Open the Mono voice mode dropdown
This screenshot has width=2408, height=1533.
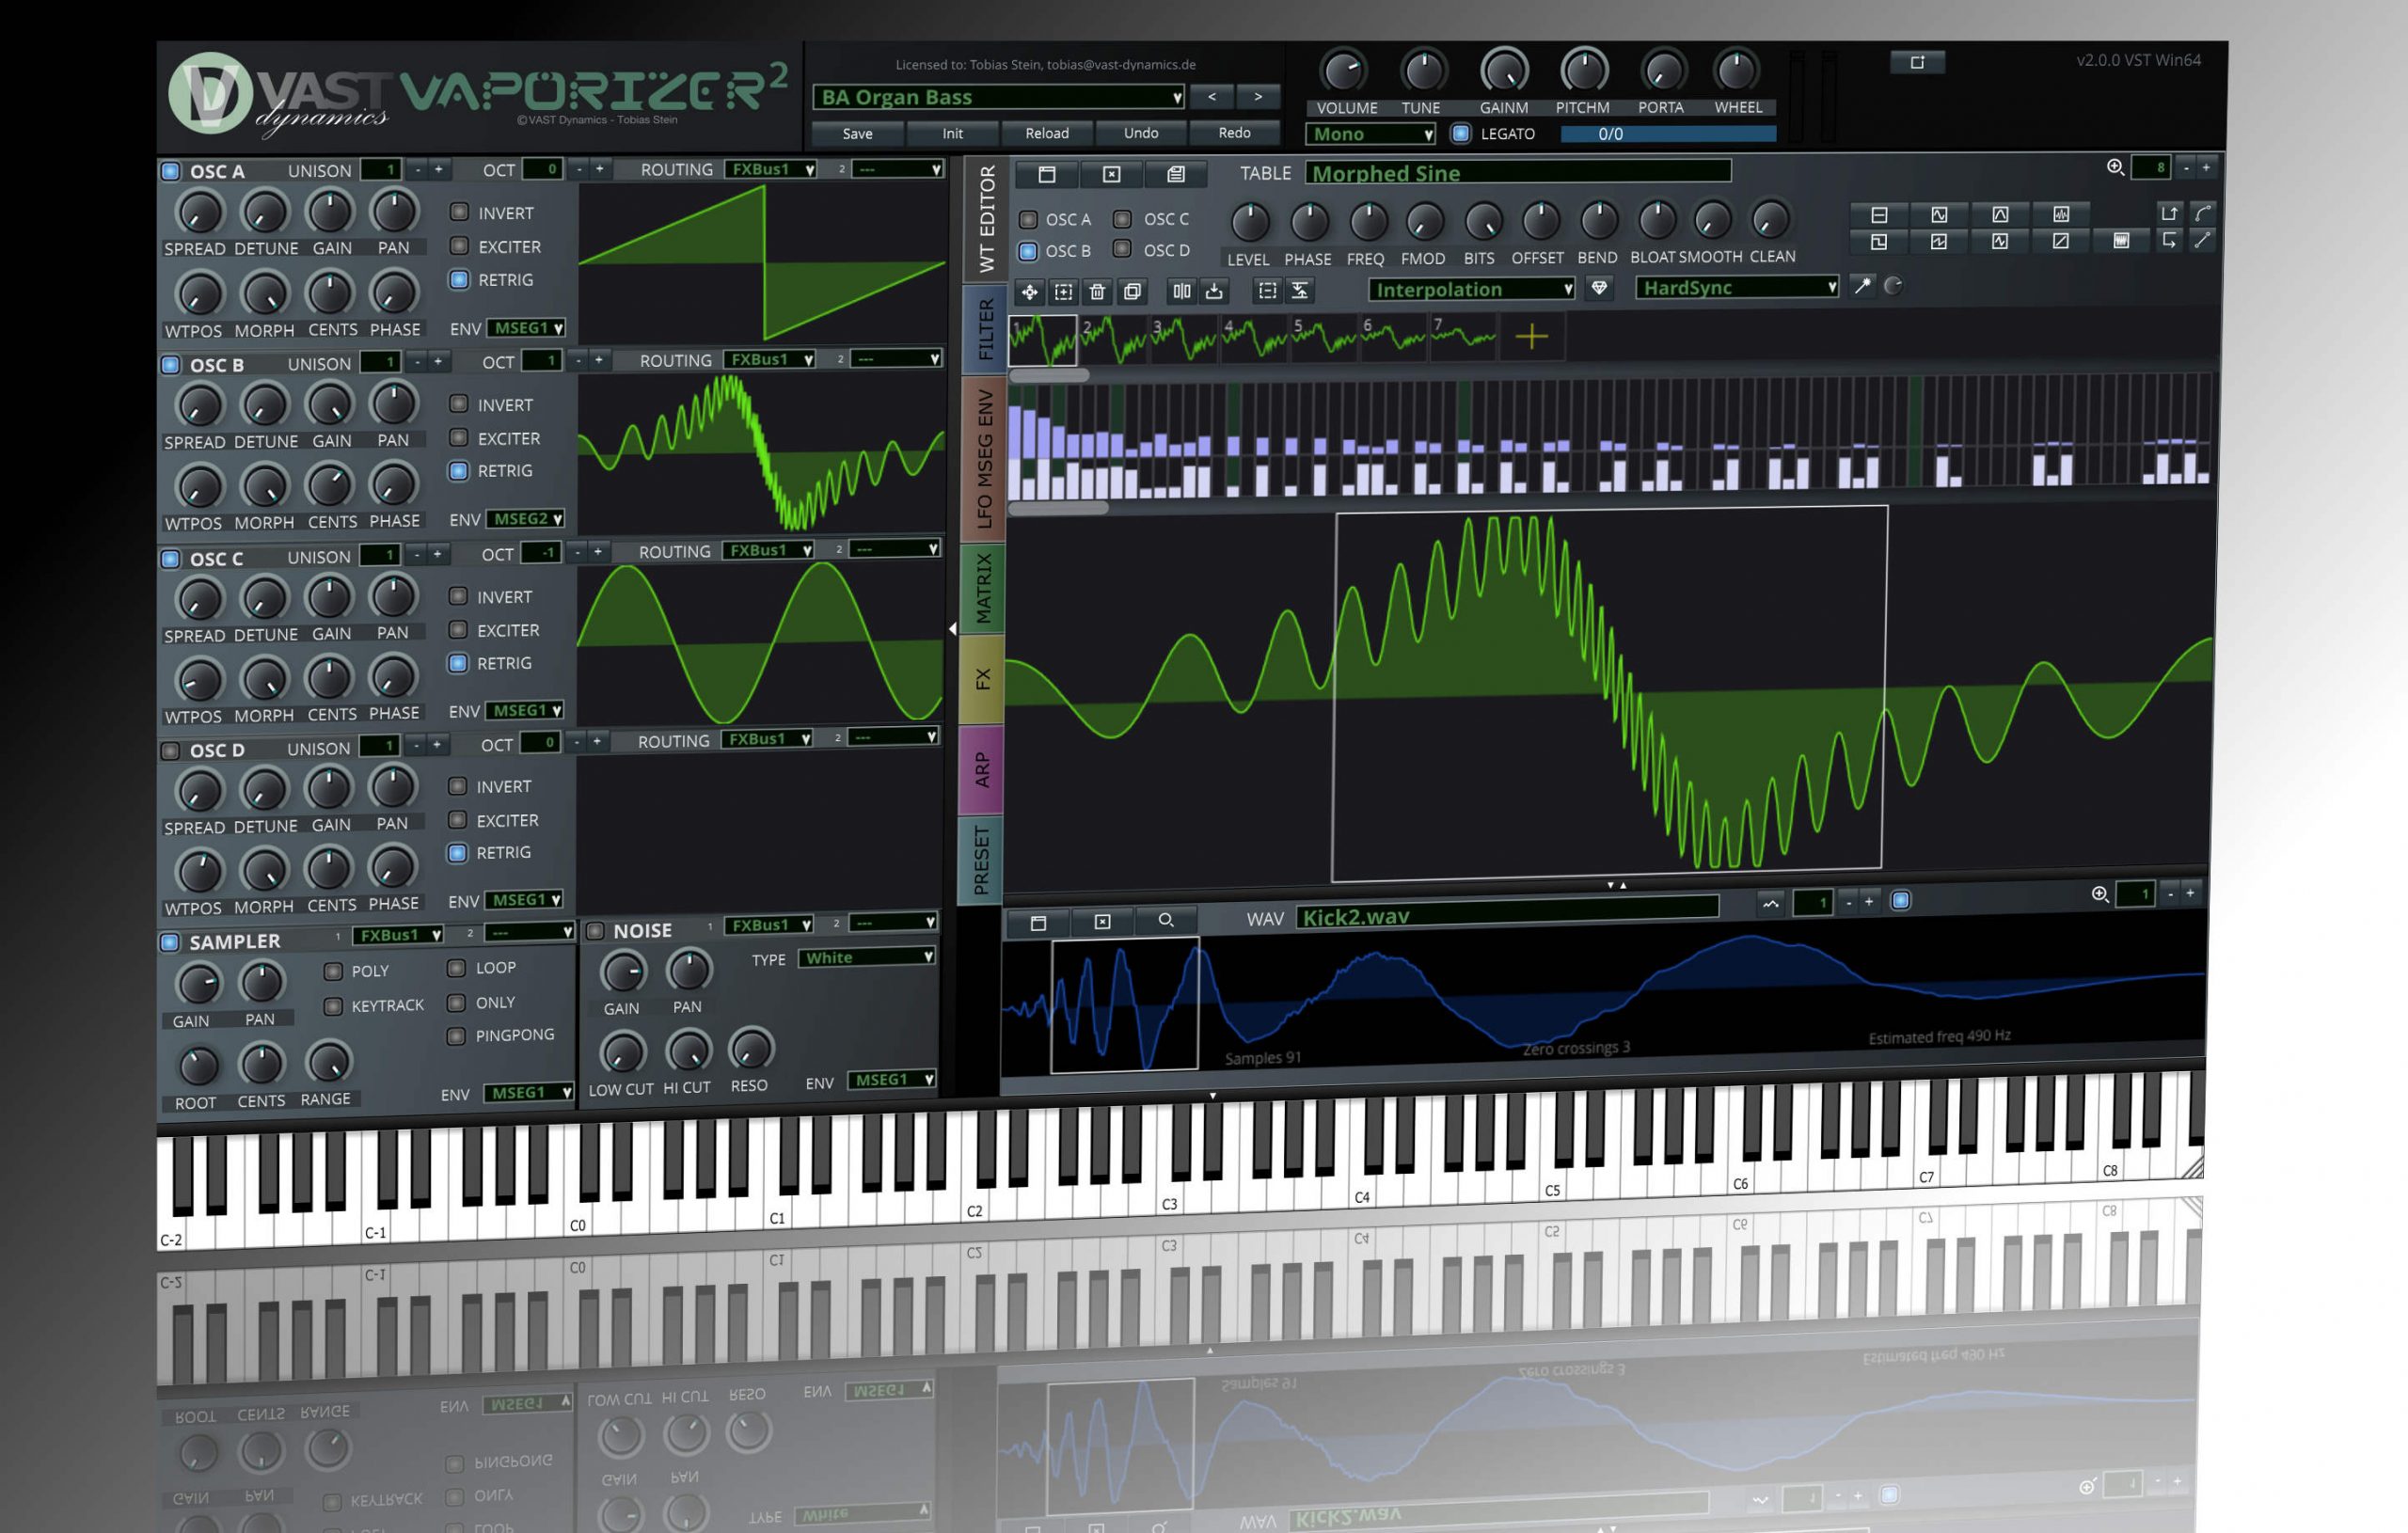click(1371, 134)
